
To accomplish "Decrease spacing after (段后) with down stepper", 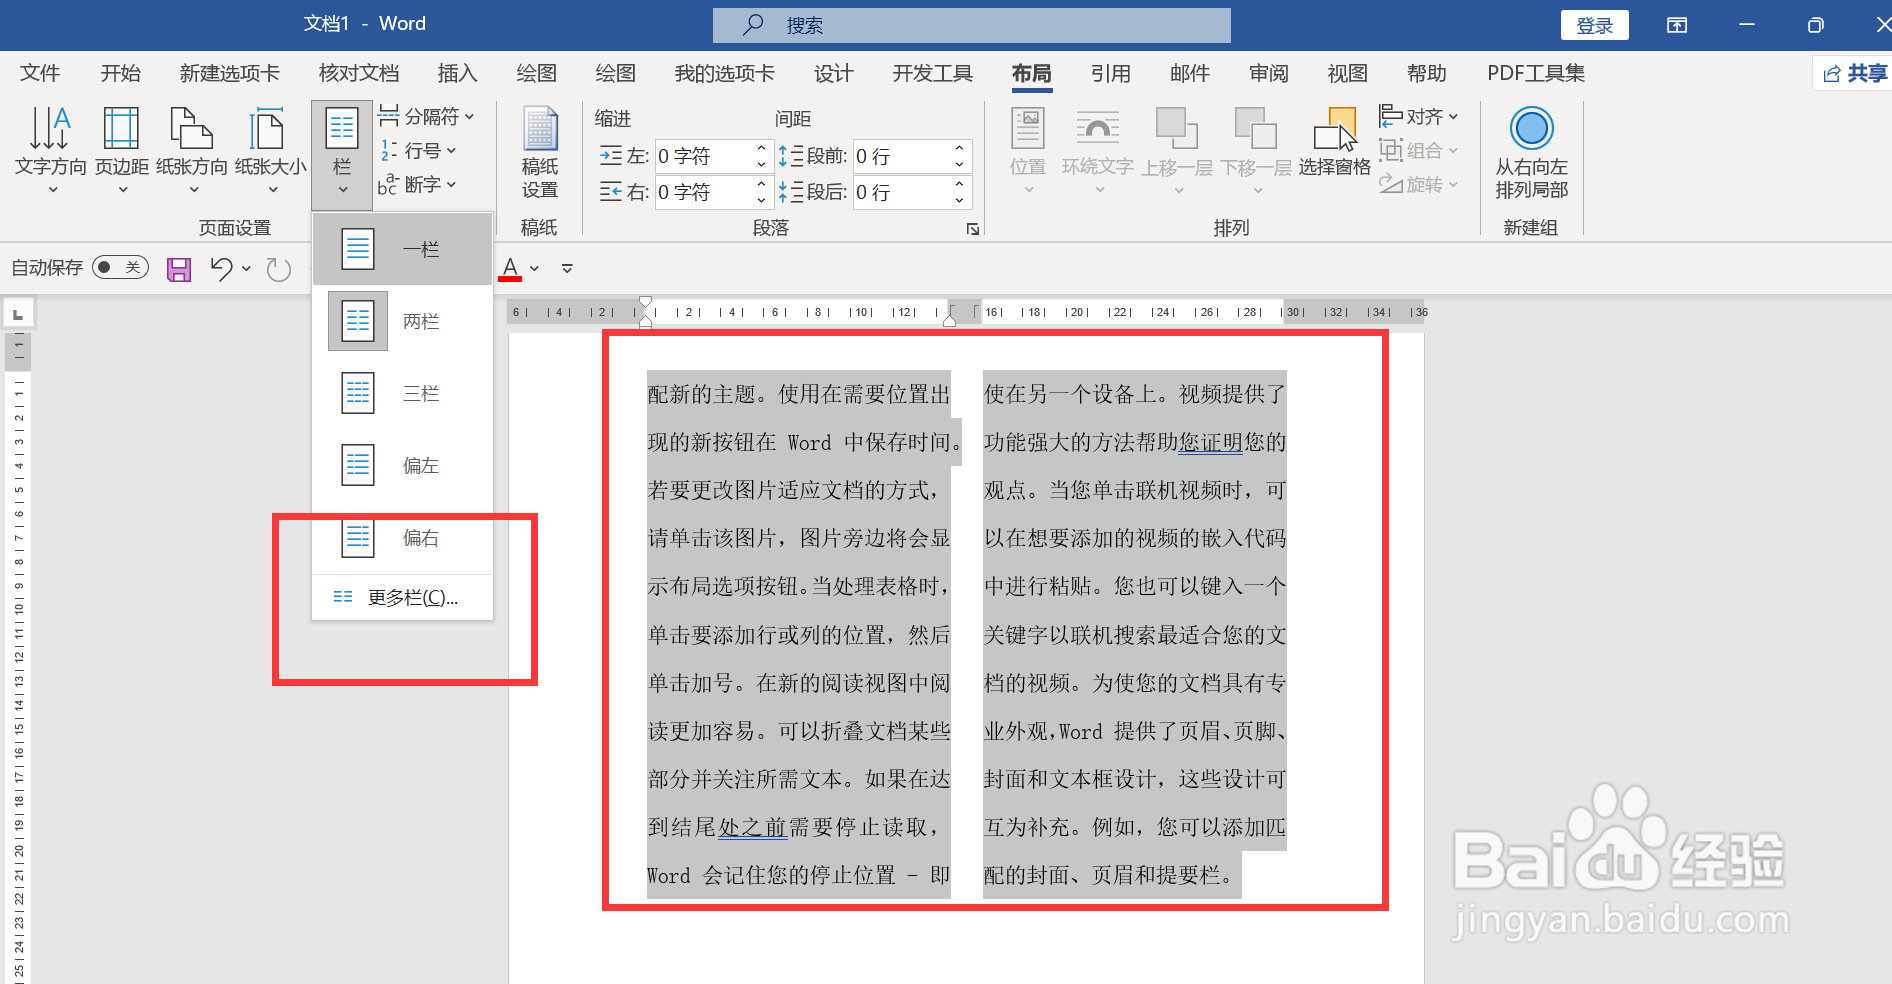I will click(959, 200).
